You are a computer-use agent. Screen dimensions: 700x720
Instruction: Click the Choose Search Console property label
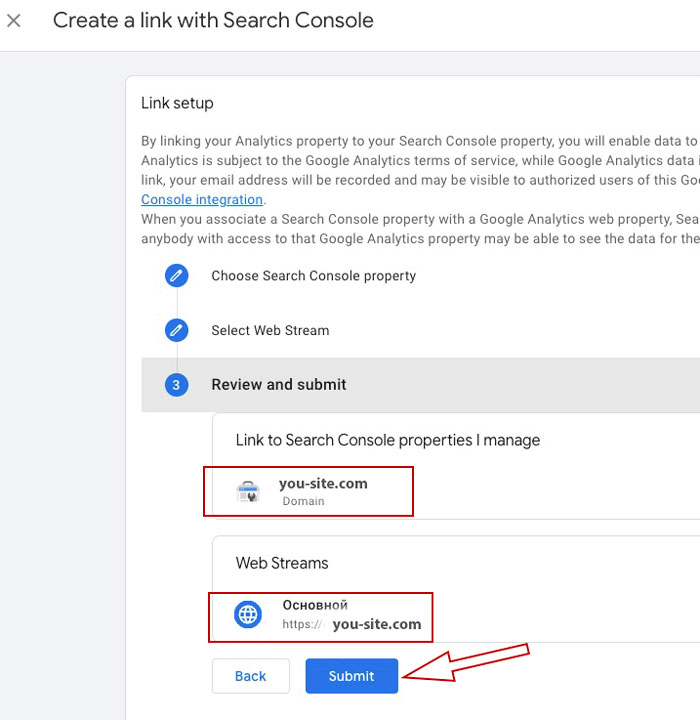(x=314, y=276)
